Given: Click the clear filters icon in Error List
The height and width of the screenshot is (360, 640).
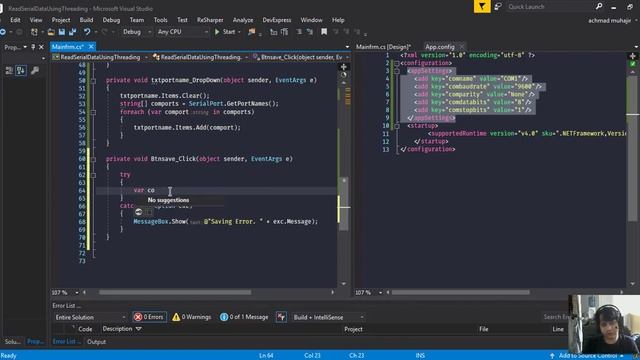Looking at the screenshot, I should pyautogui.click(x=281, y=317).
